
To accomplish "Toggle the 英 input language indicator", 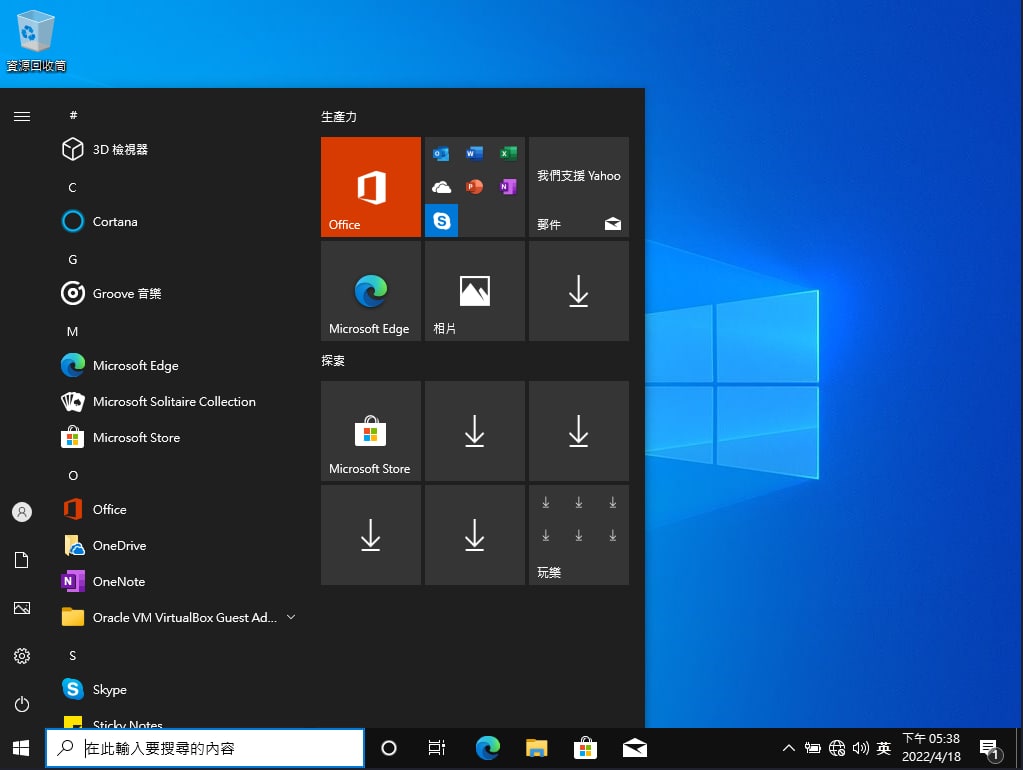I will pyautogui.click(x=884, y=748).
